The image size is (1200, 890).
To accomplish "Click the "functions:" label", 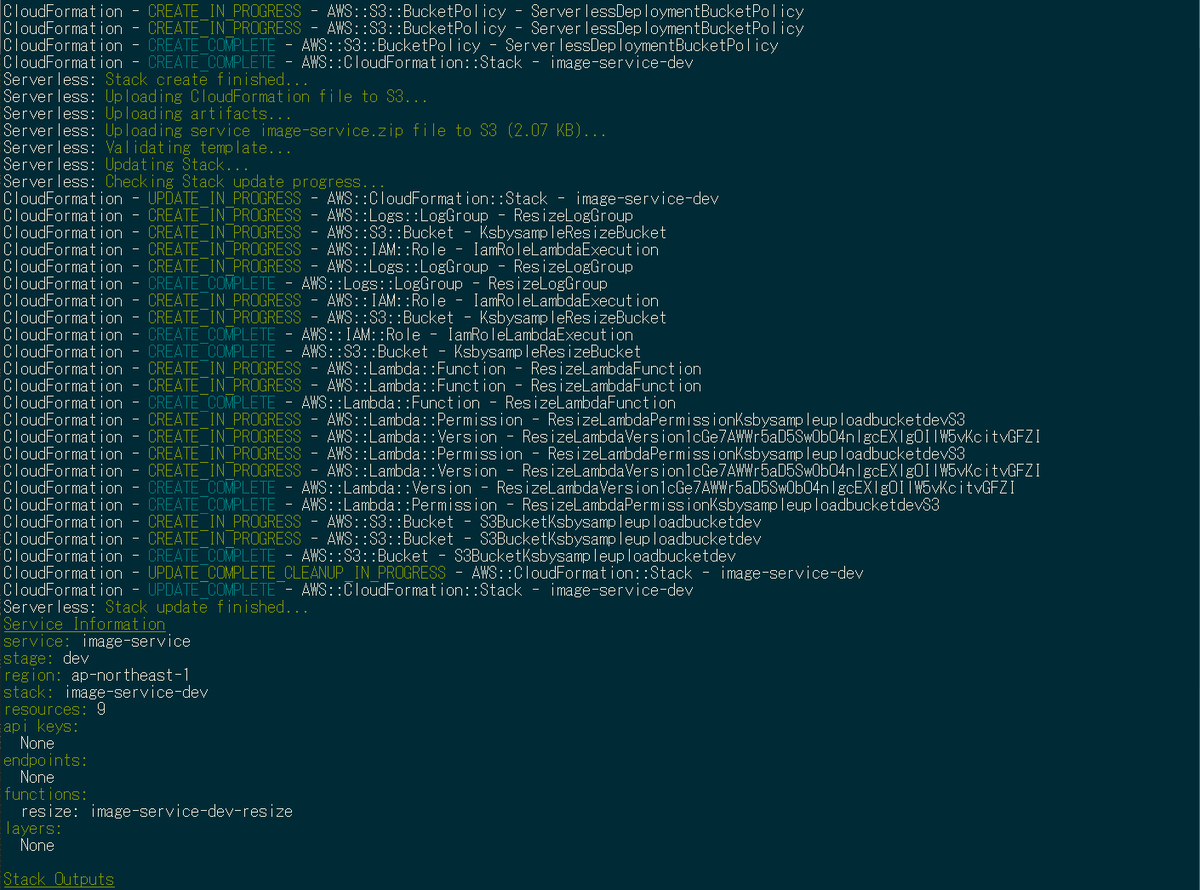I will 45,793.
